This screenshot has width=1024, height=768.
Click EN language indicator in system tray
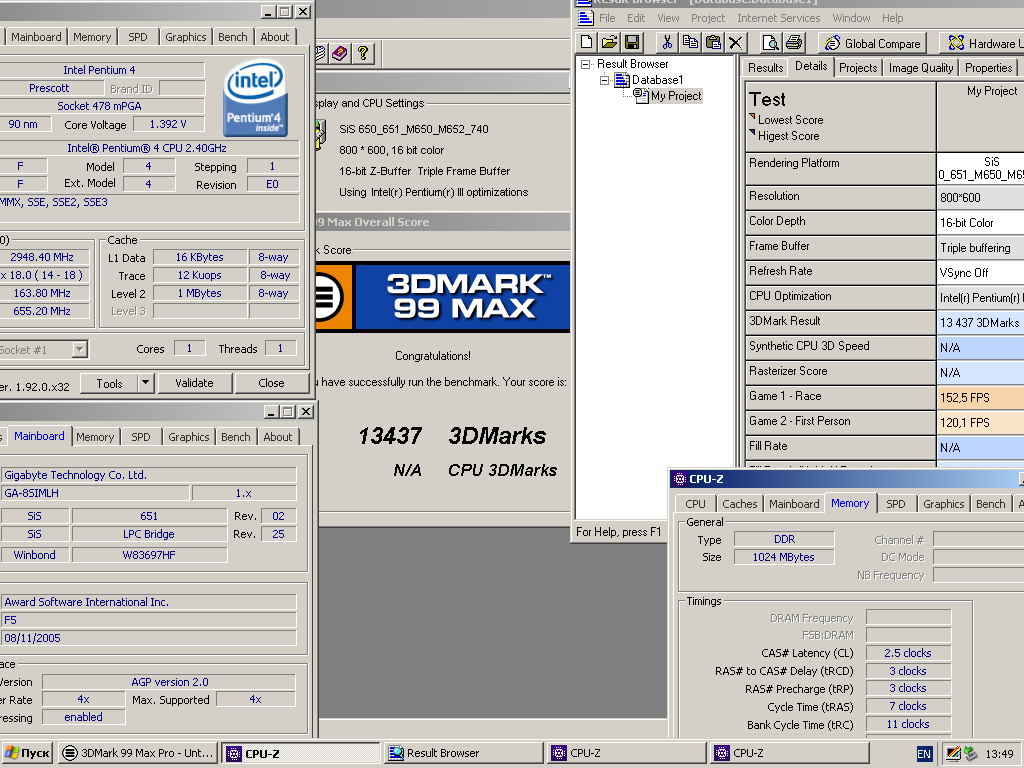(924, 754)
